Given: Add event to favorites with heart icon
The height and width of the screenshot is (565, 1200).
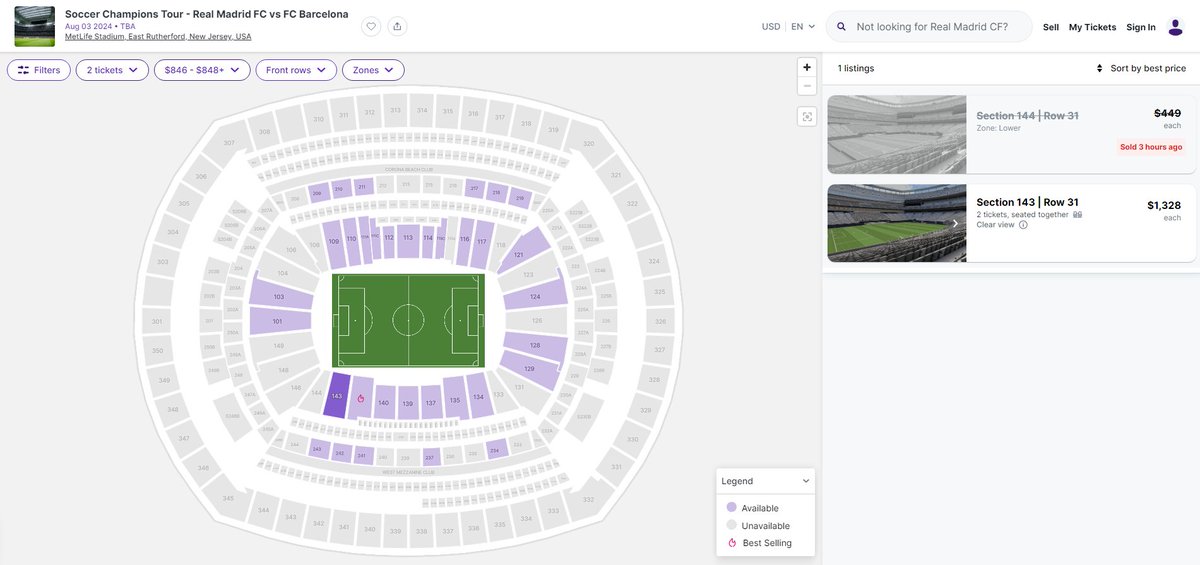Looking at the screenshot, I should (x=371, y=27).
